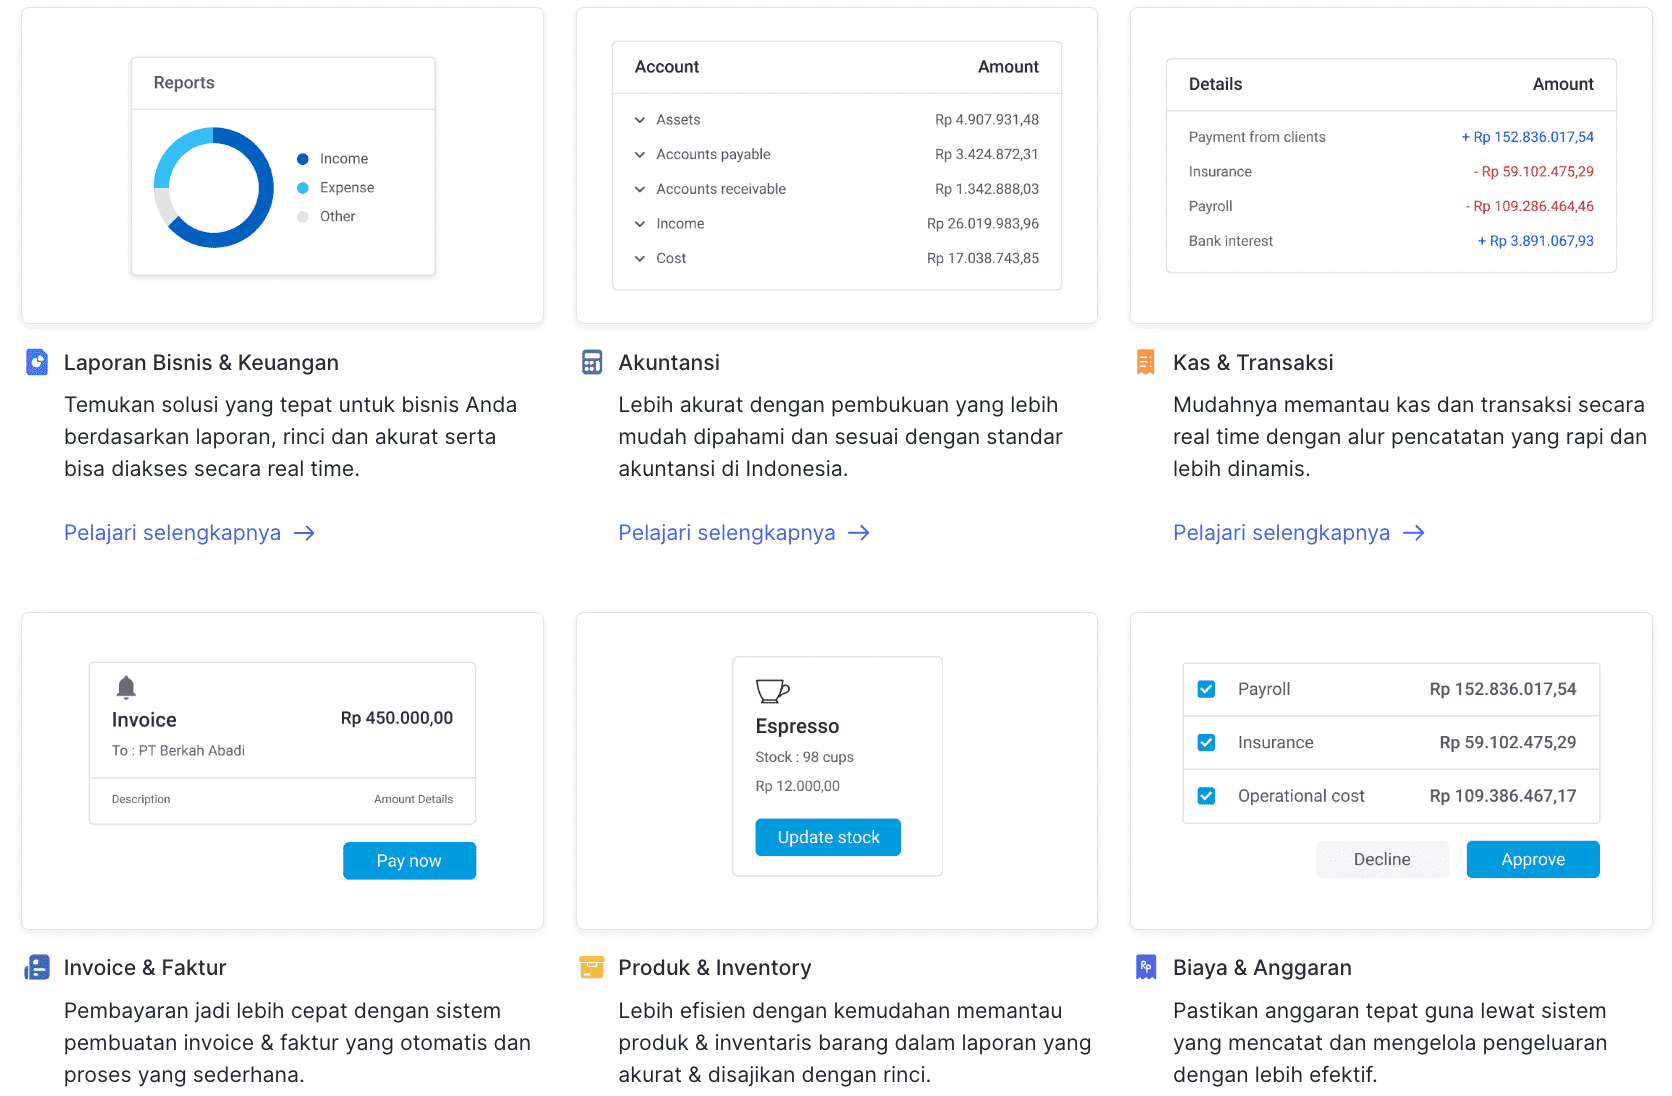Click the Akuntansi calculator icon
The width and height of the screenshot is (1672, 1096).
(592, 362)
